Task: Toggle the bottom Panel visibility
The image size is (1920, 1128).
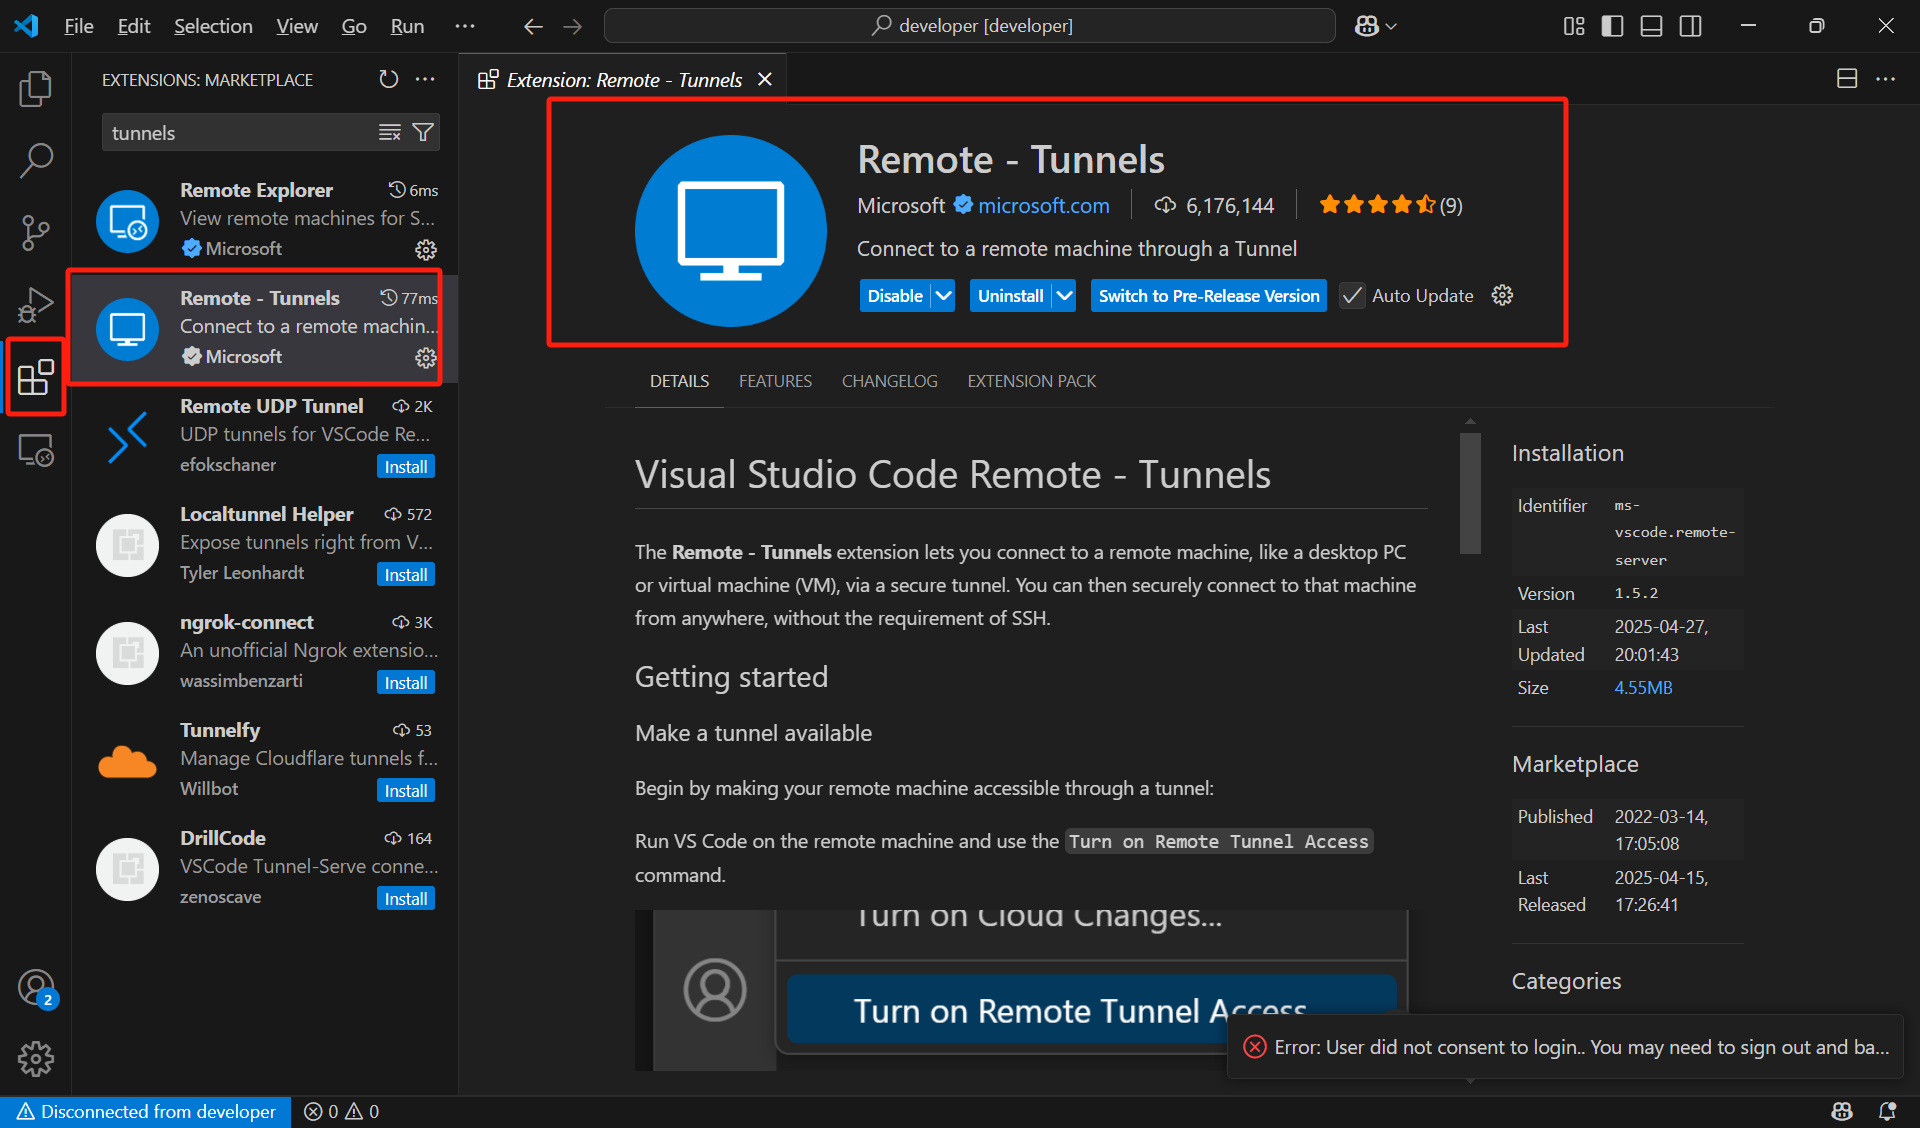Action: [x=1650, y=26]
